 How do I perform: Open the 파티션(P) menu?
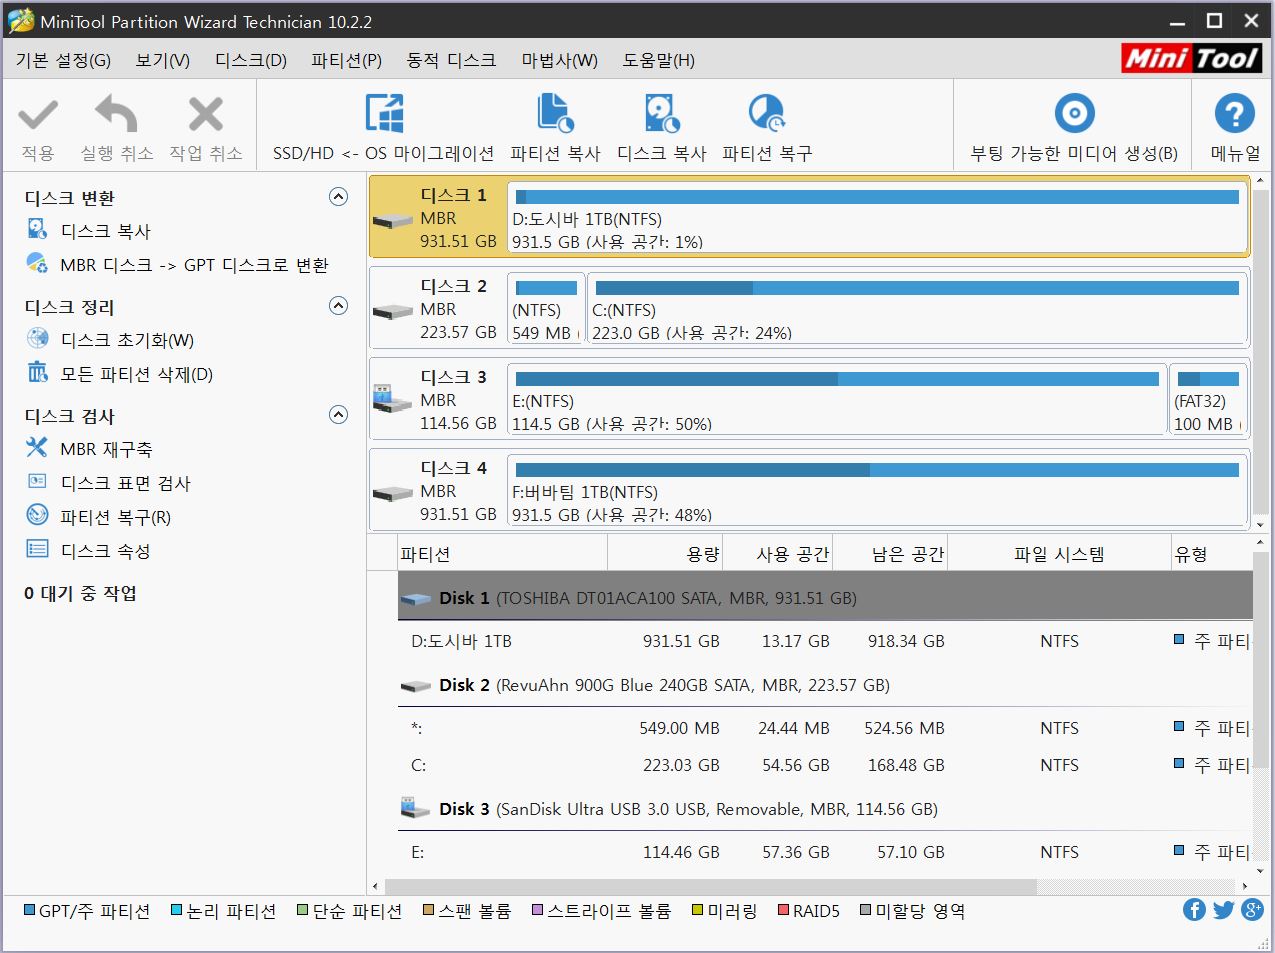tap(346, 60)
